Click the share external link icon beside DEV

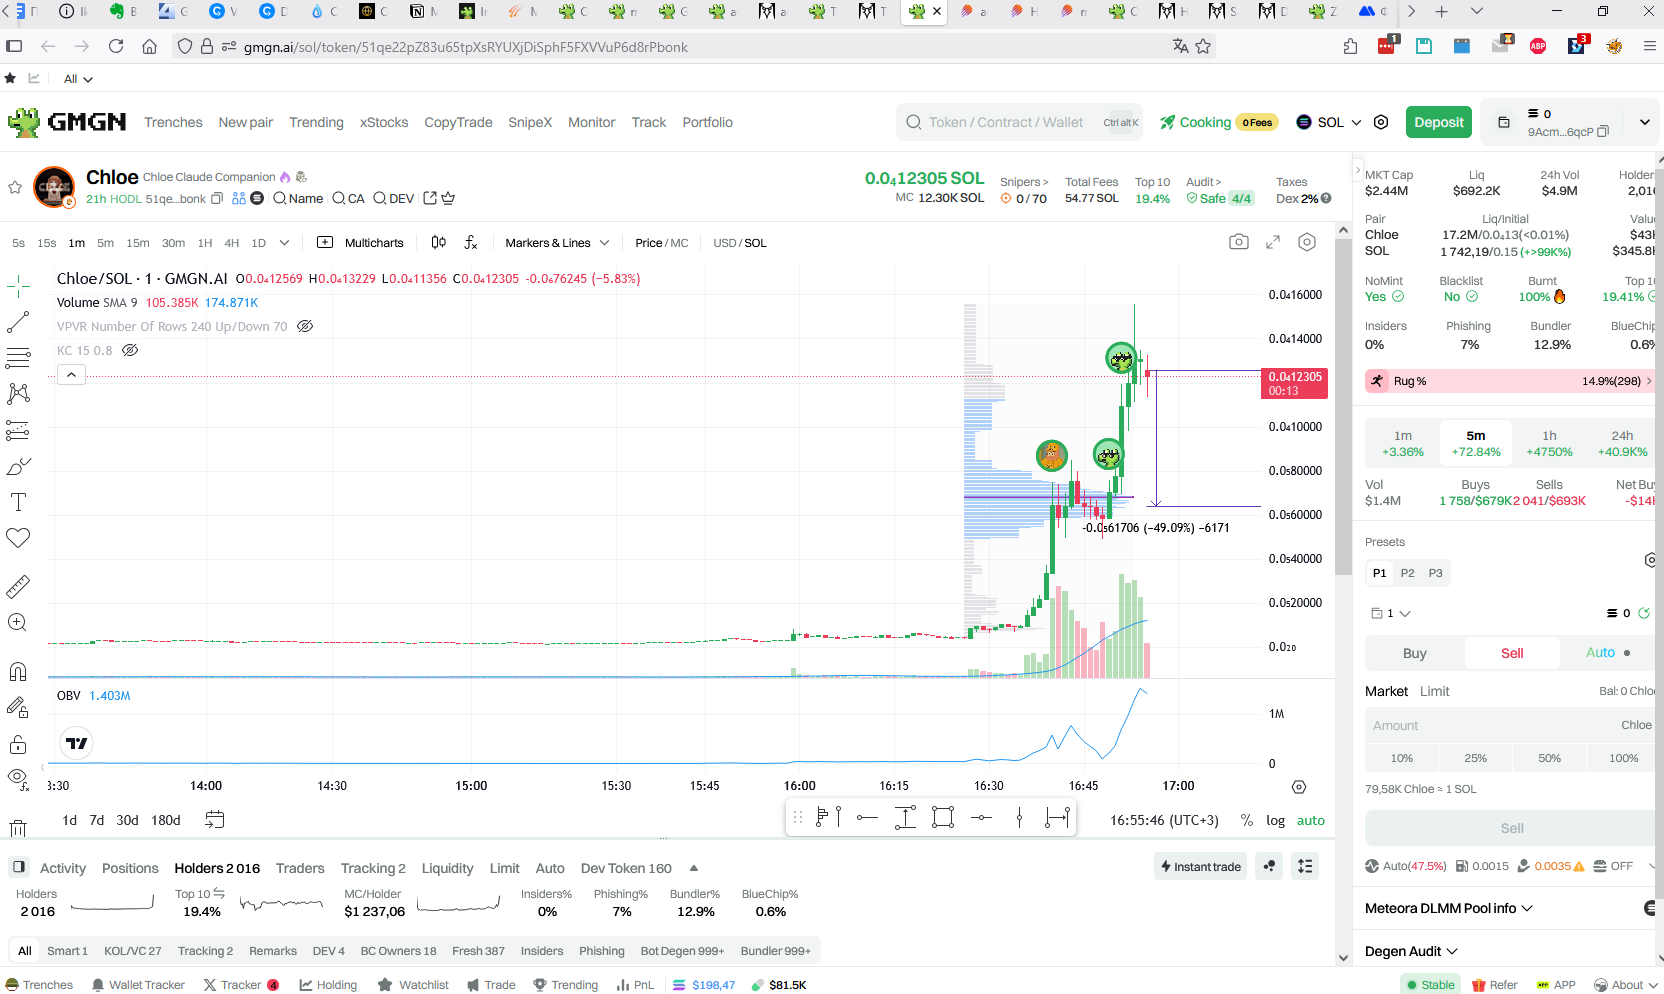click(430, 198)
